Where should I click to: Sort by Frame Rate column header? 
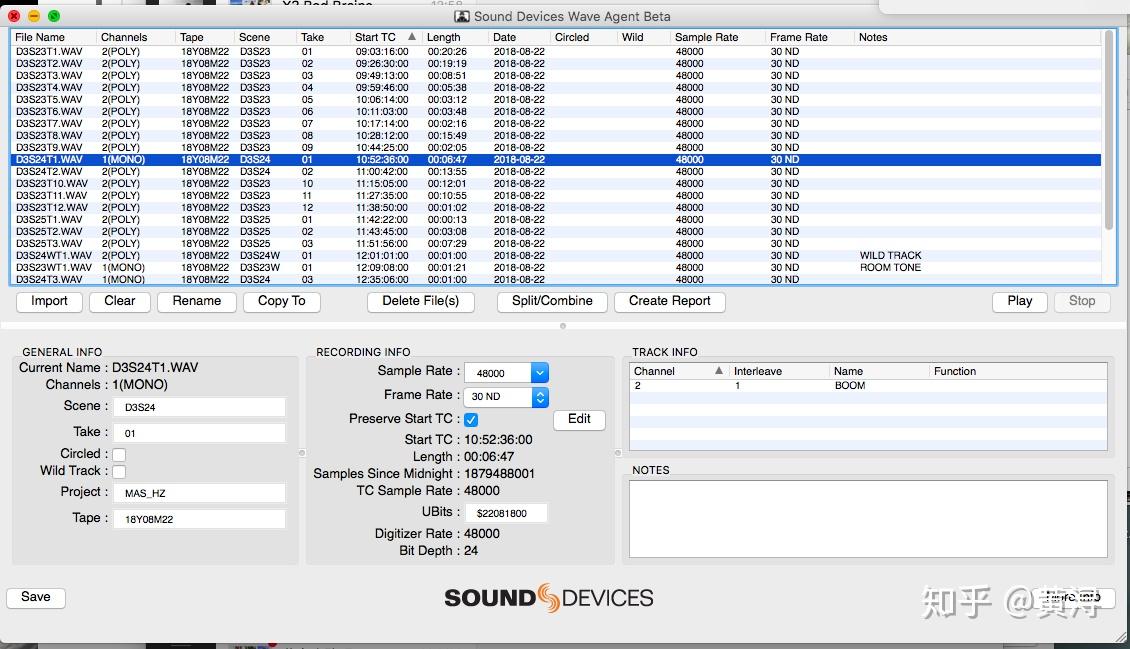click(x=809, y=37)
